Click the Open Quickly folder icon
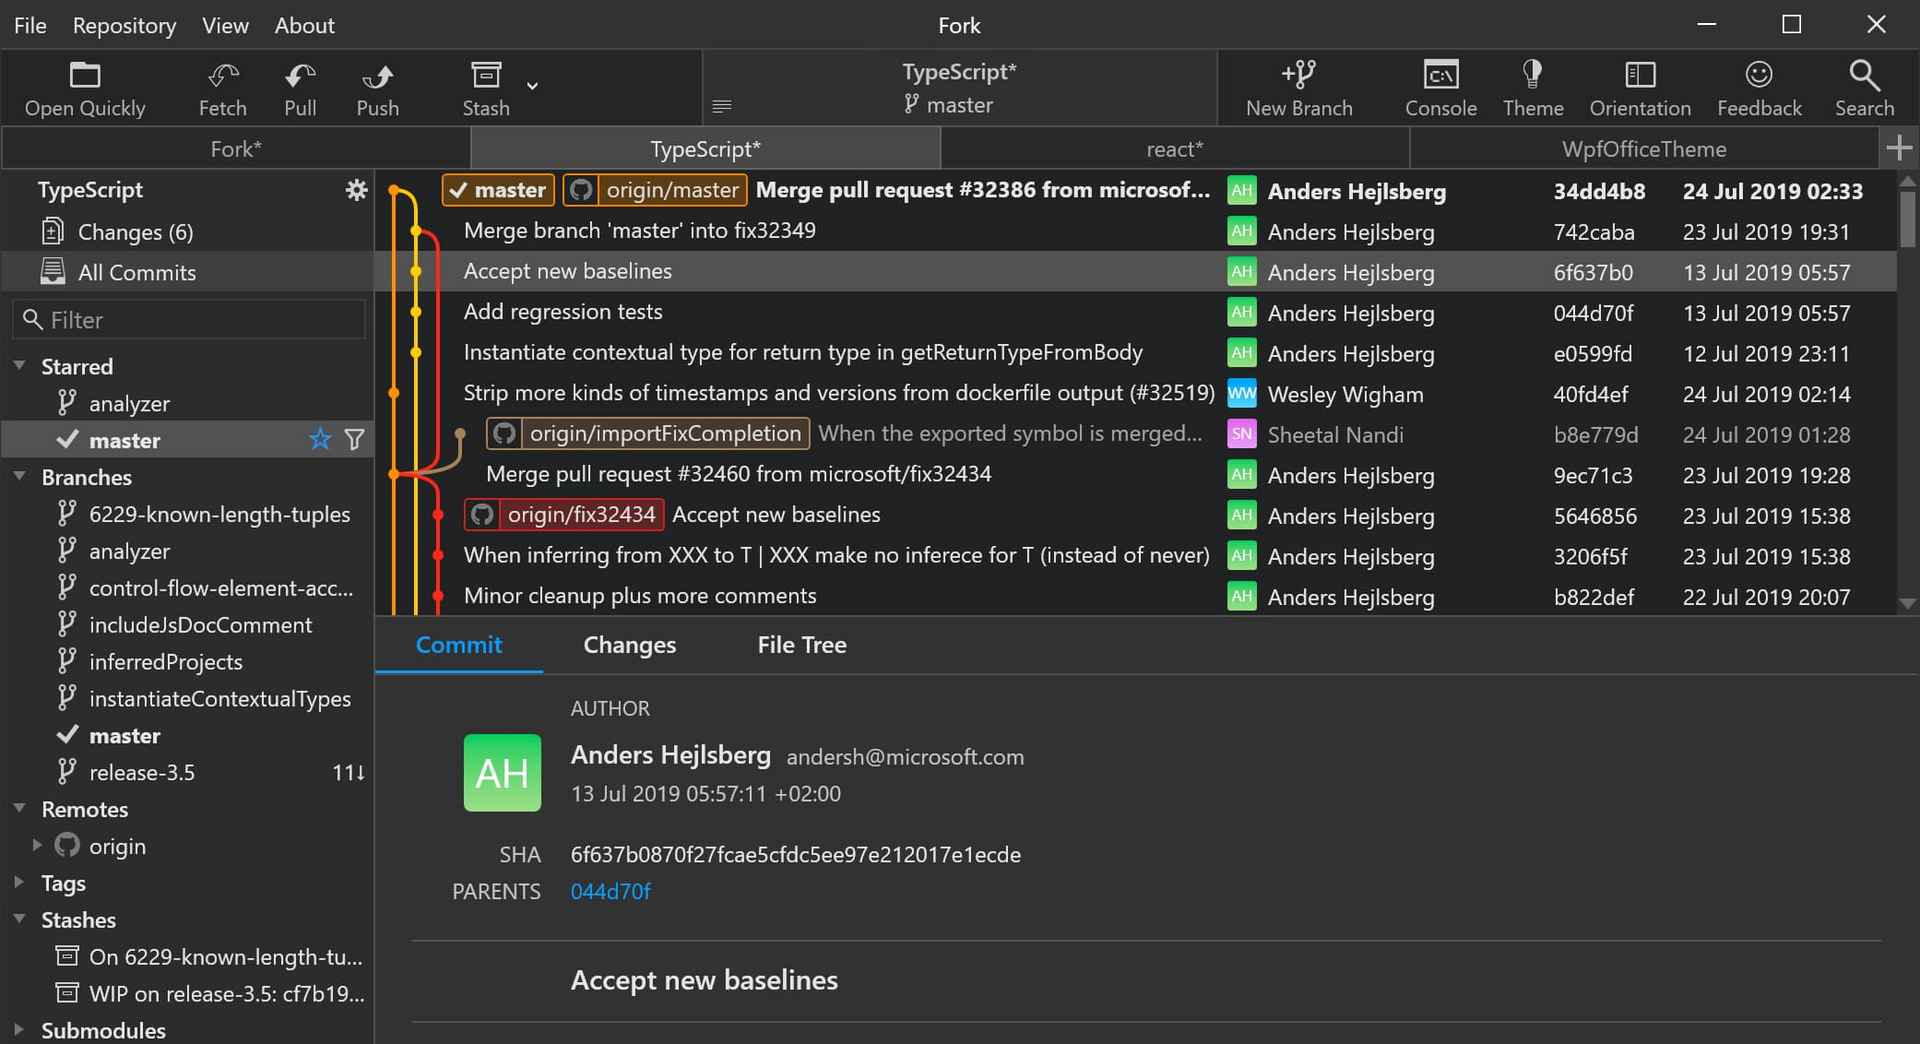This screenshot has height=1044, width=1920. pyautogui.click(x=85, y=75)
